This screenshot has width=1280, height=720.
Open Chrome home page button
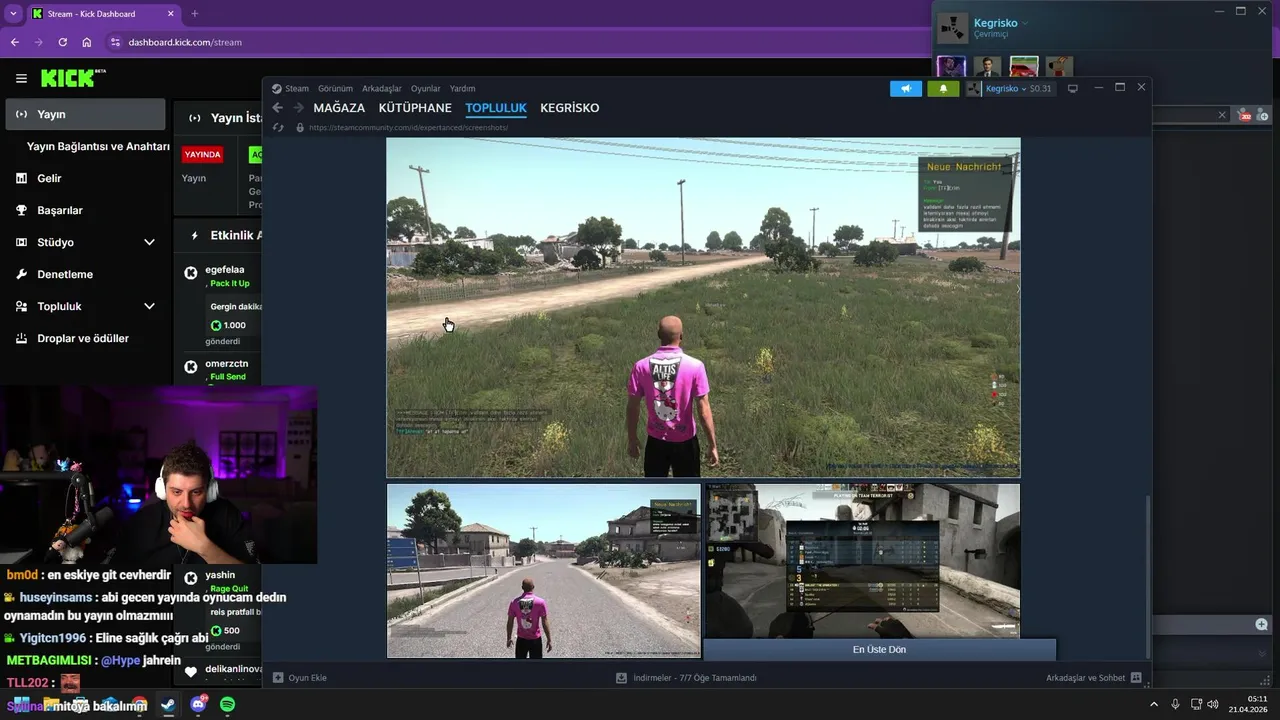[87, 42]
